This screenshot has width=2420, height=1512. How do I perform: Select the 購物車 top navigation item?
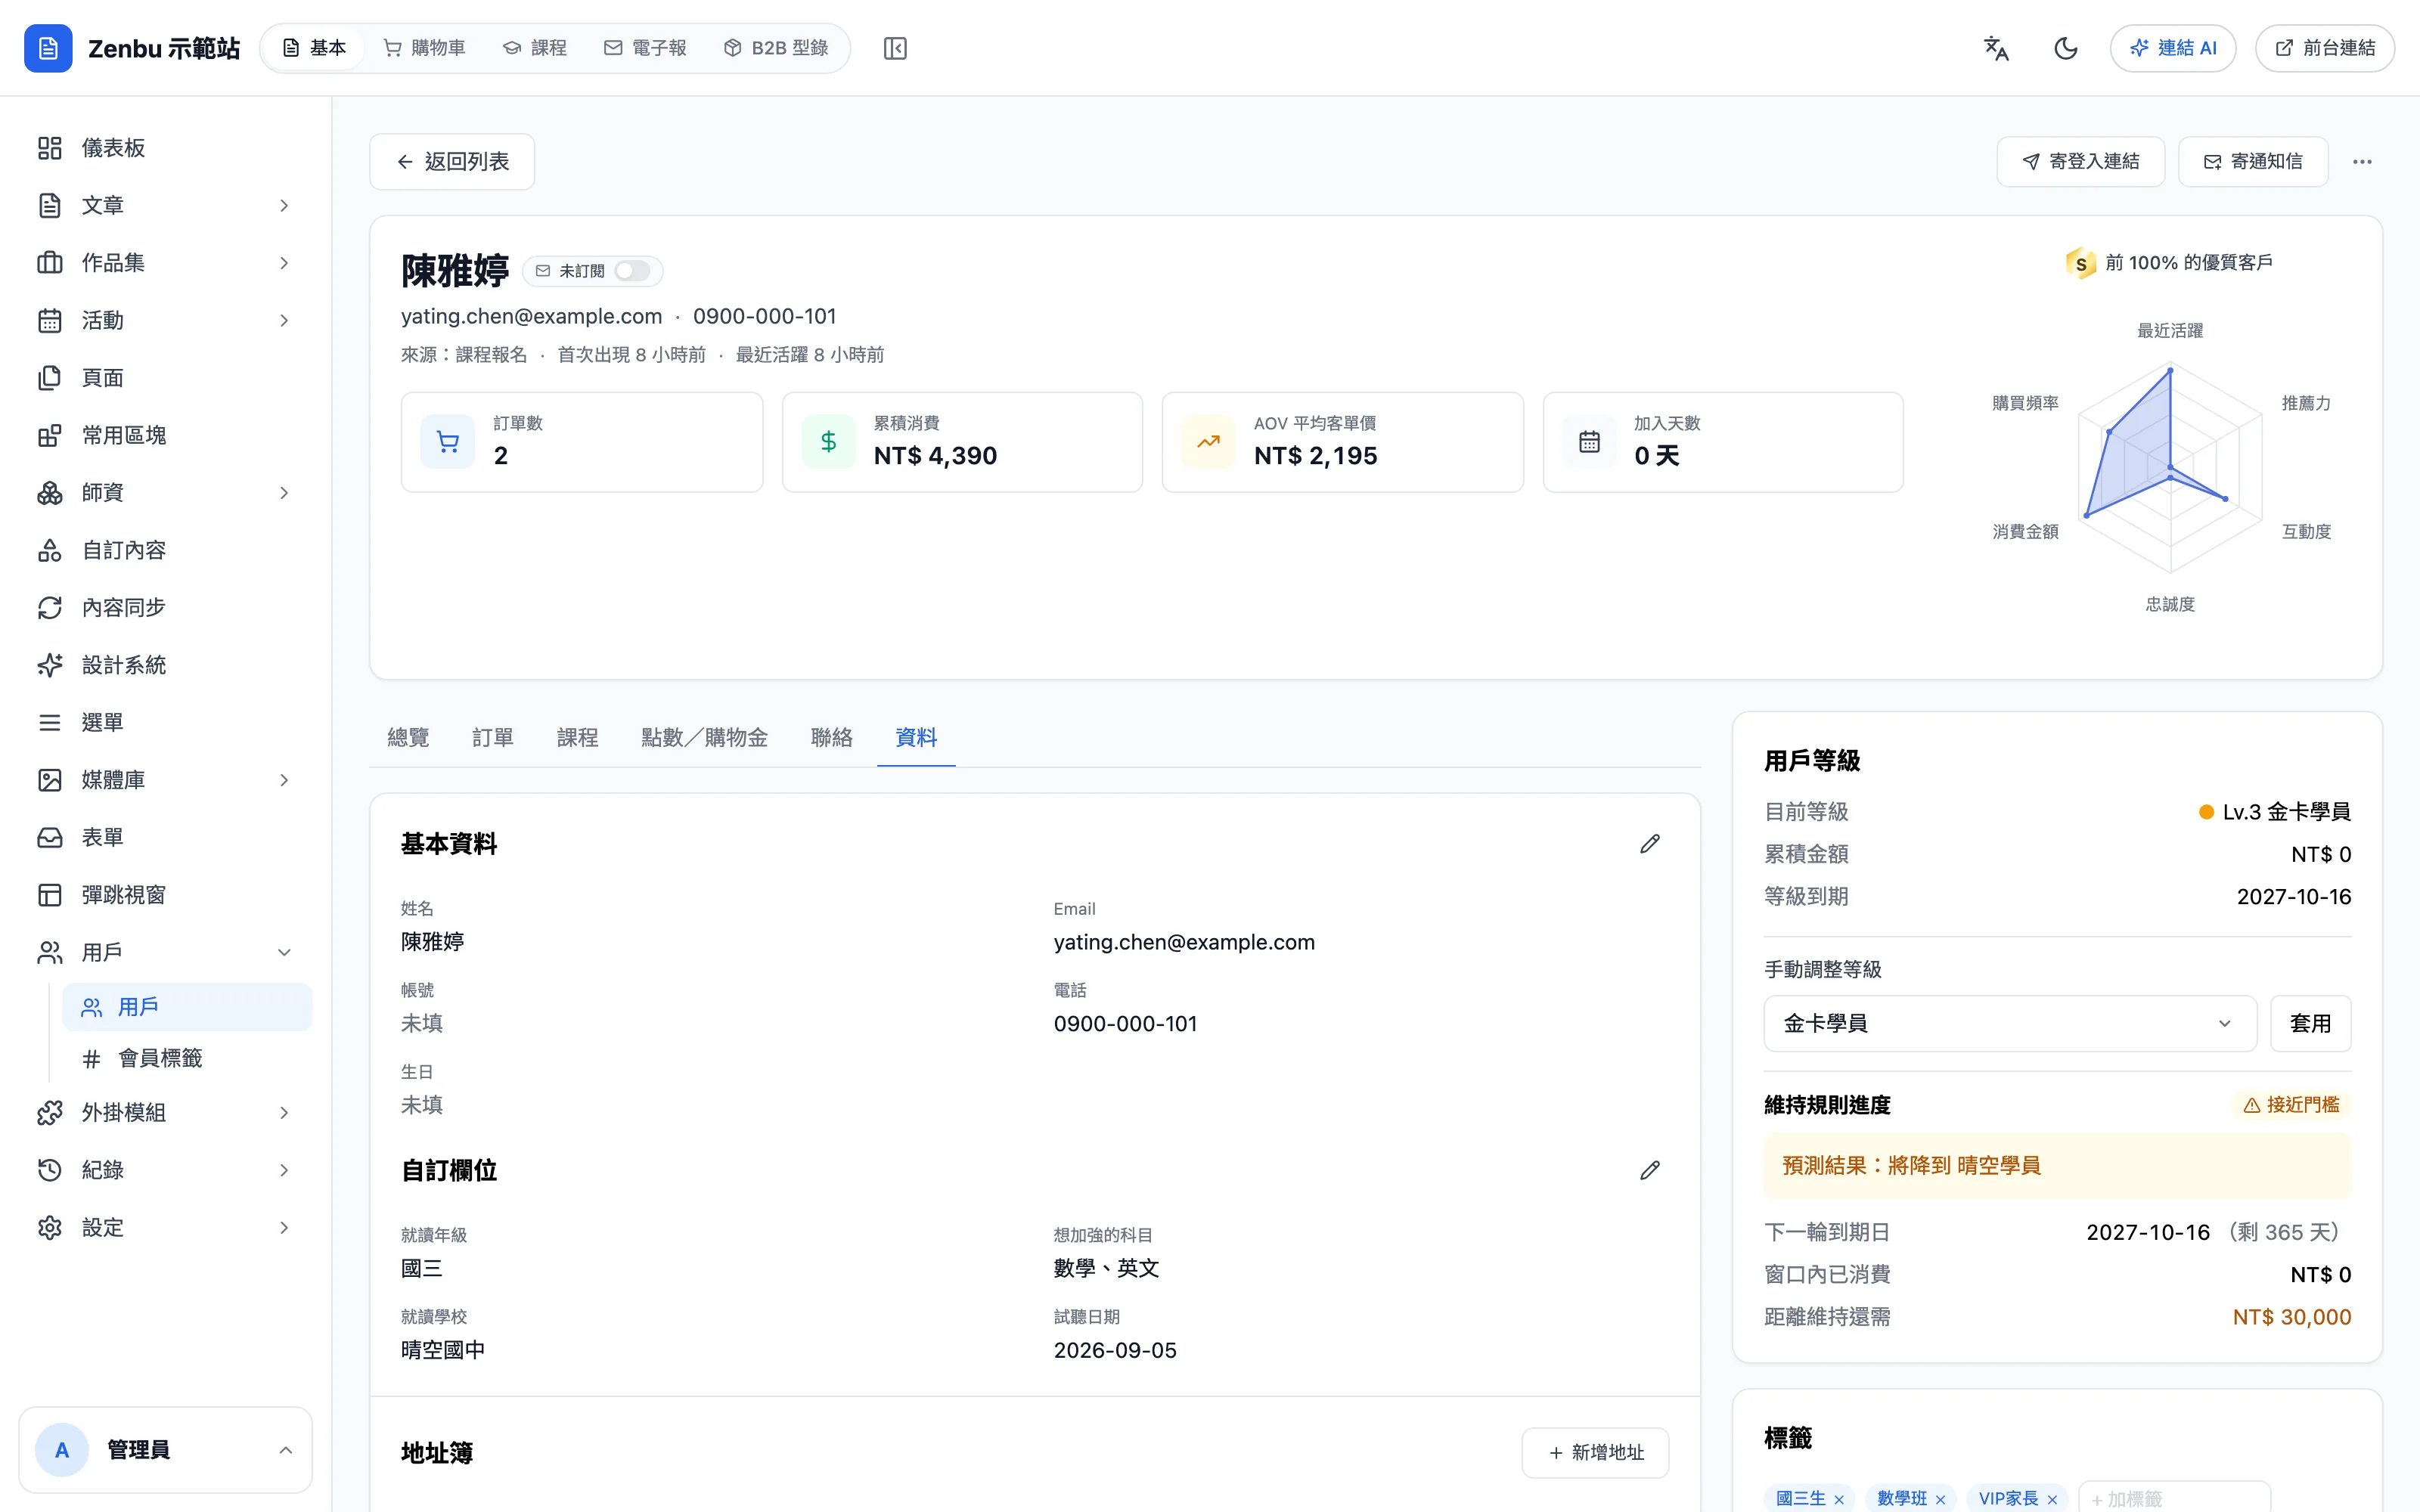pyautogui.click(x=425, y=48)
